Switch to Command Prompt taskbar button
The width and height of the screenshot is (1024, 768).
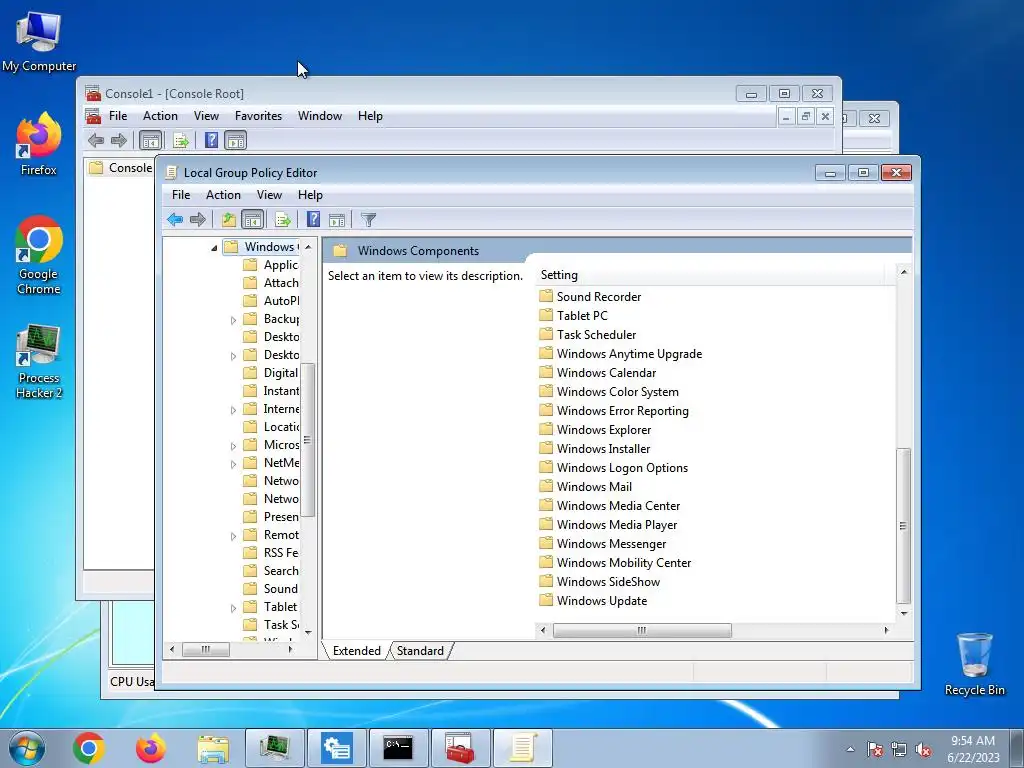point(398,748)
